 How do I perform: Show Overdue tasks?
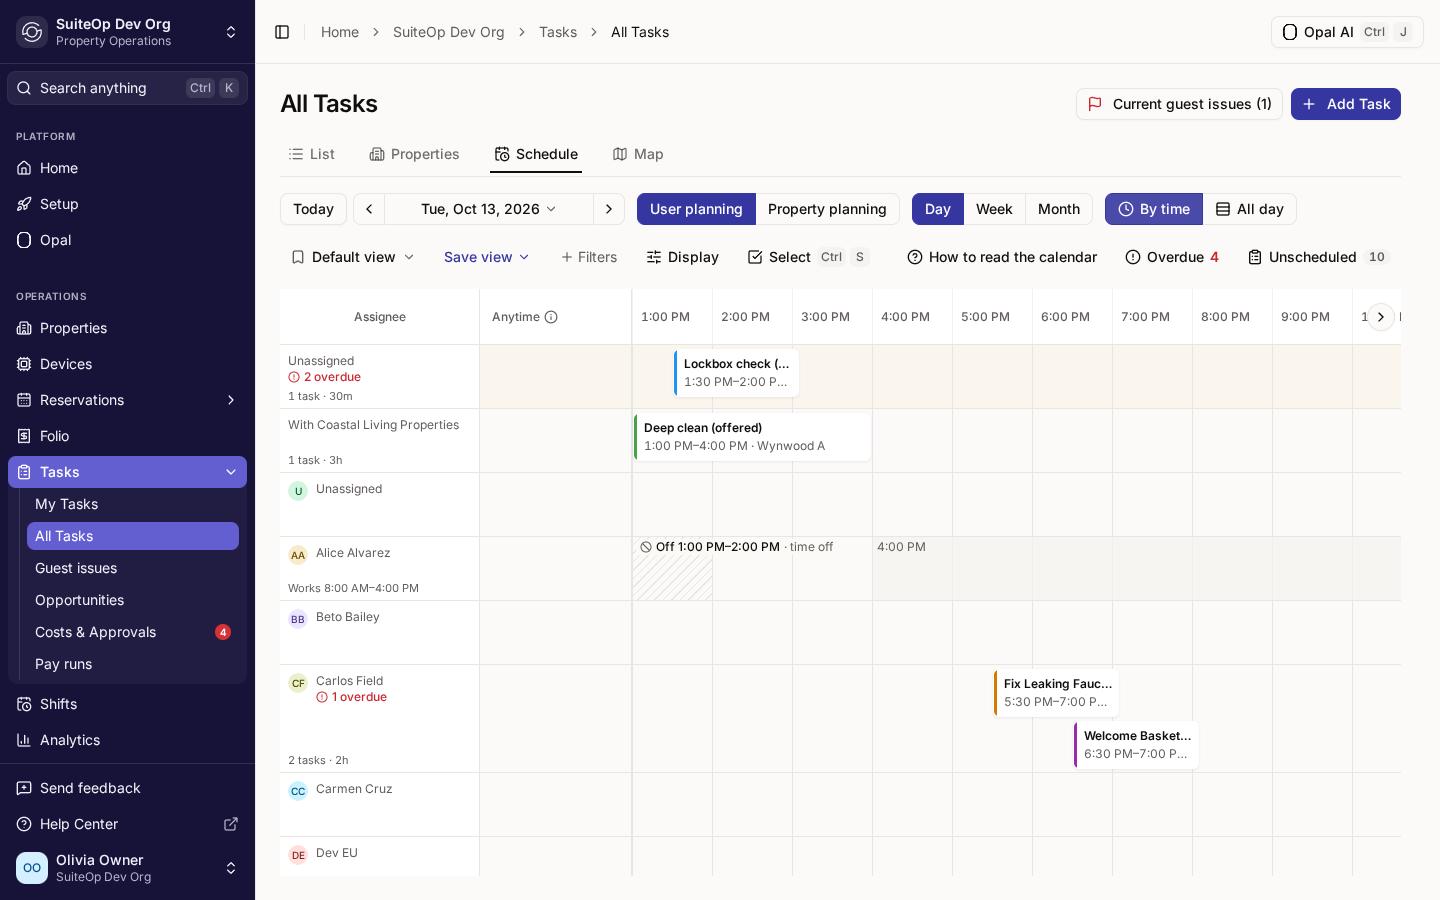pyautogui.click(x=1172, y=257)
